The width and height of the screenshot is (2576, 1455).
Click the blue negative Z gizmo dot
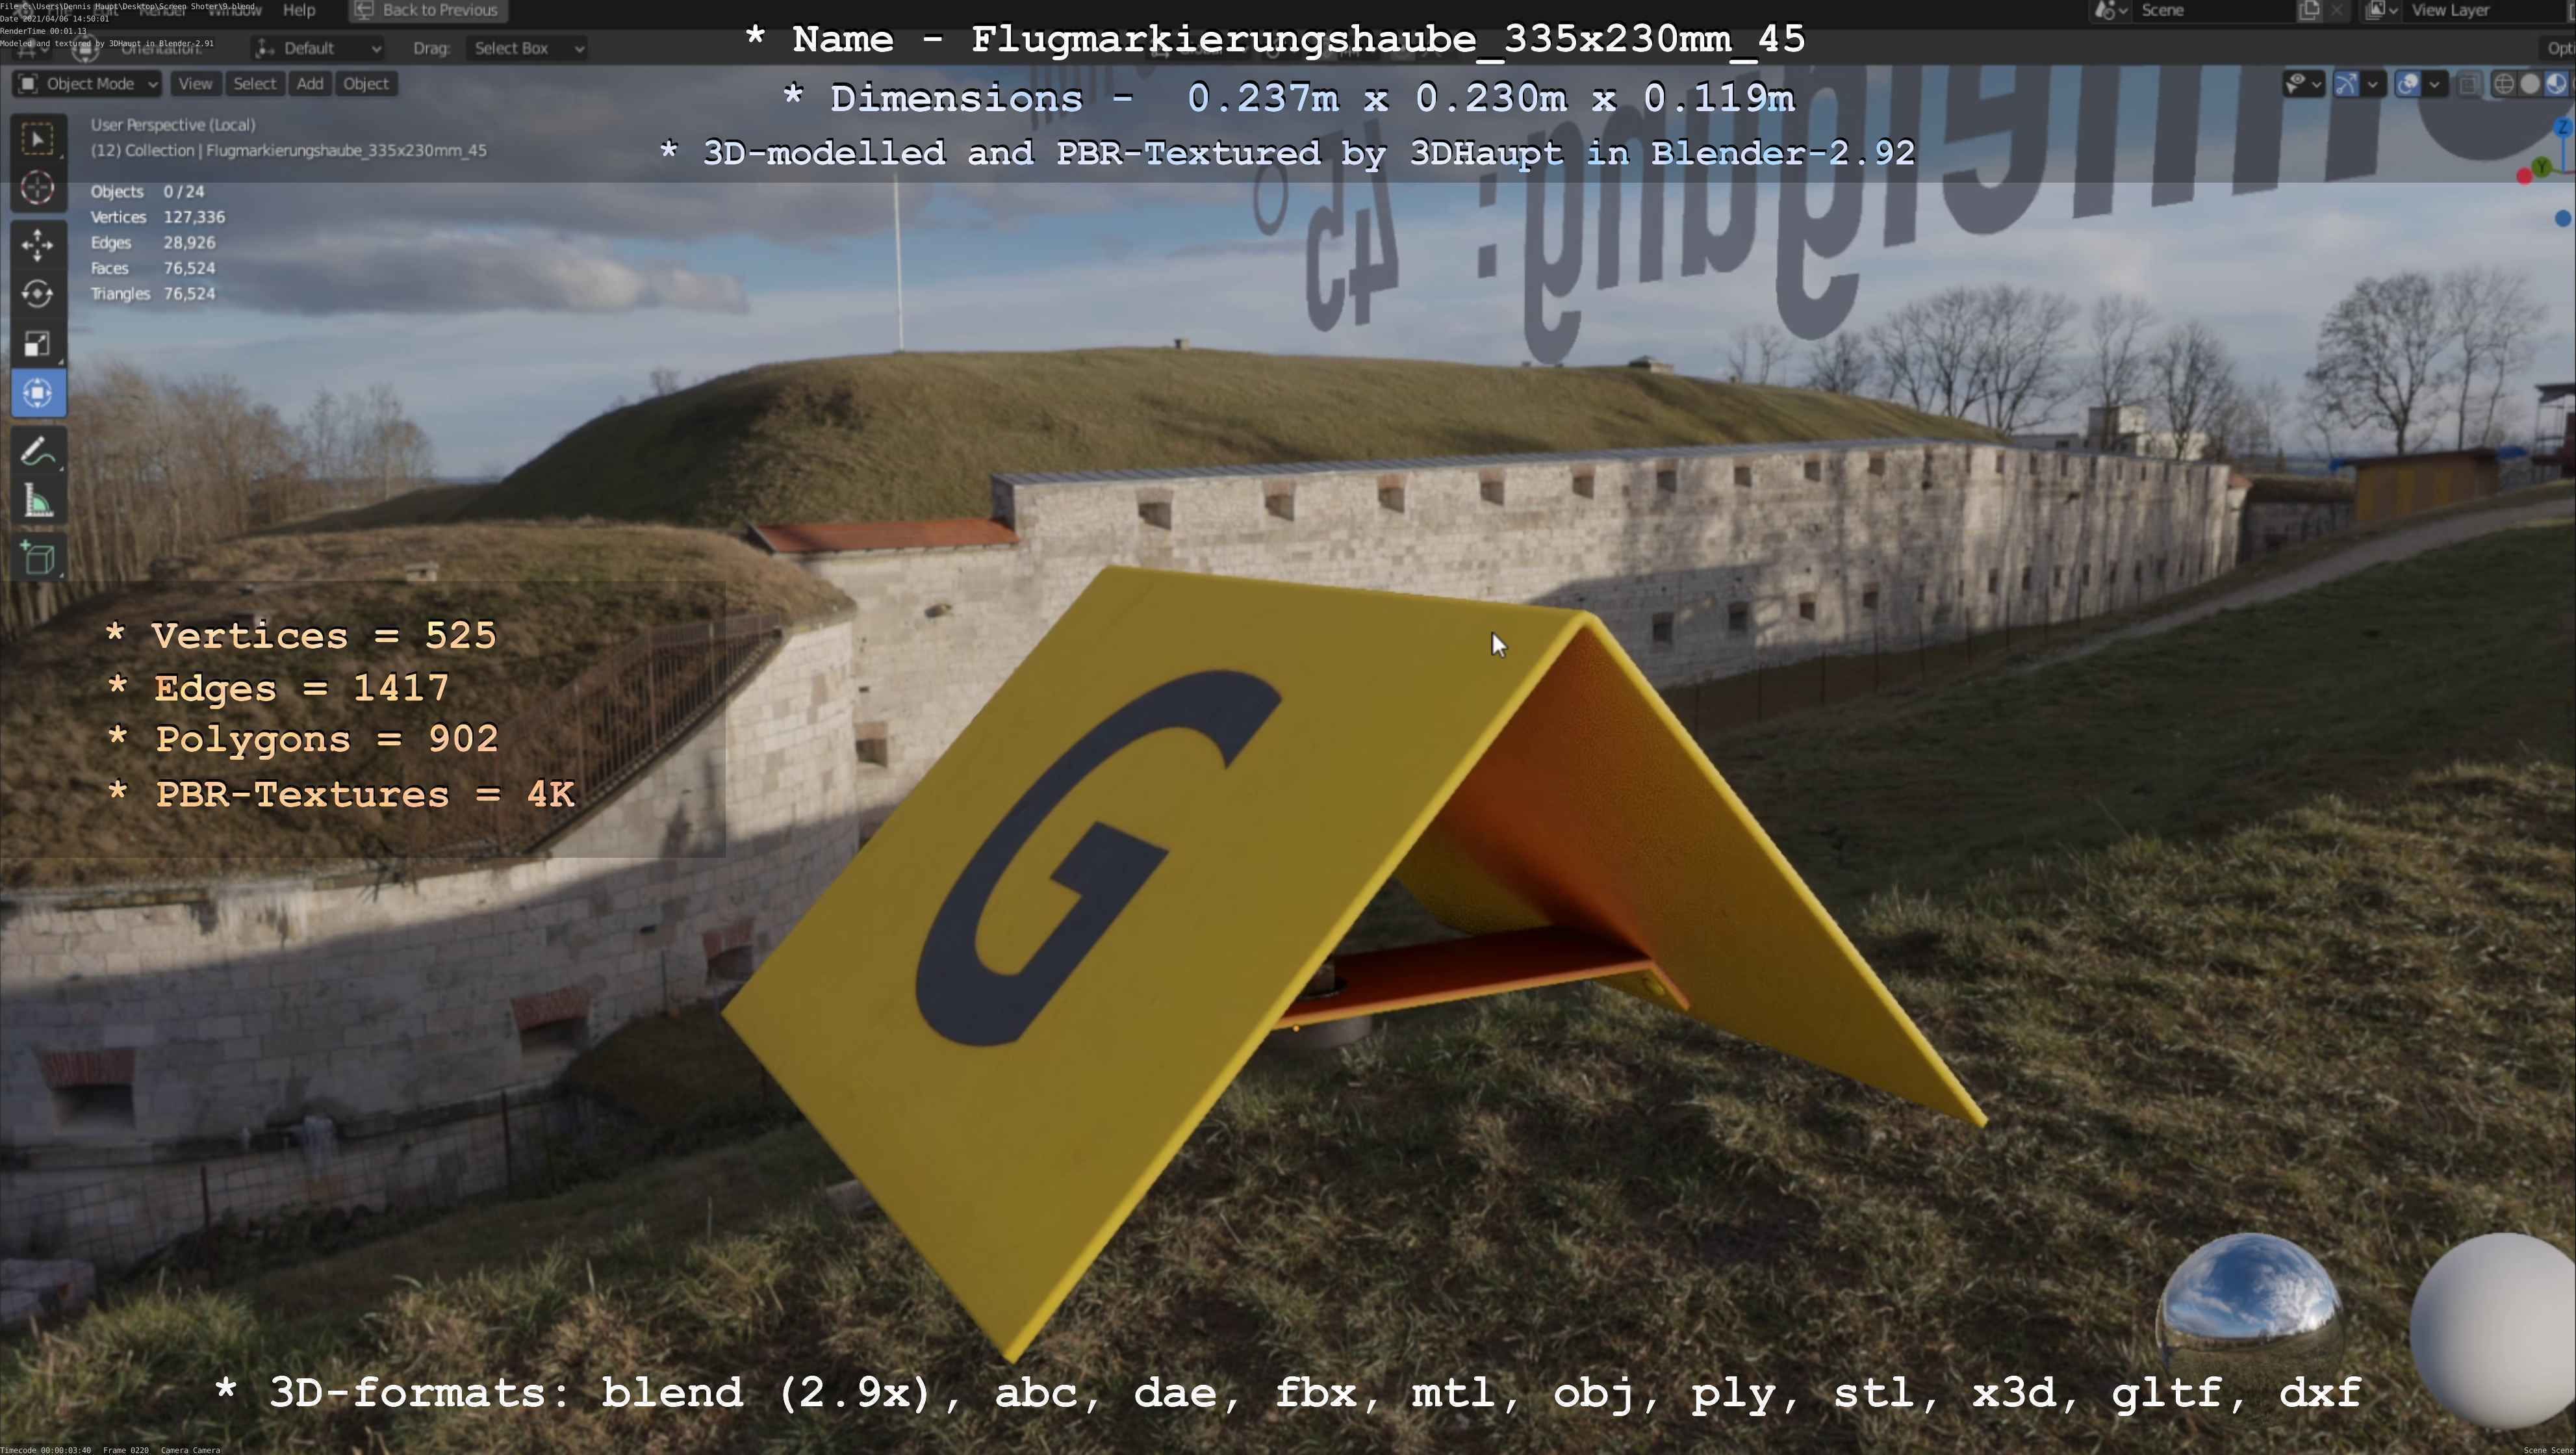pyautogui.click(x=2562, y=218)
